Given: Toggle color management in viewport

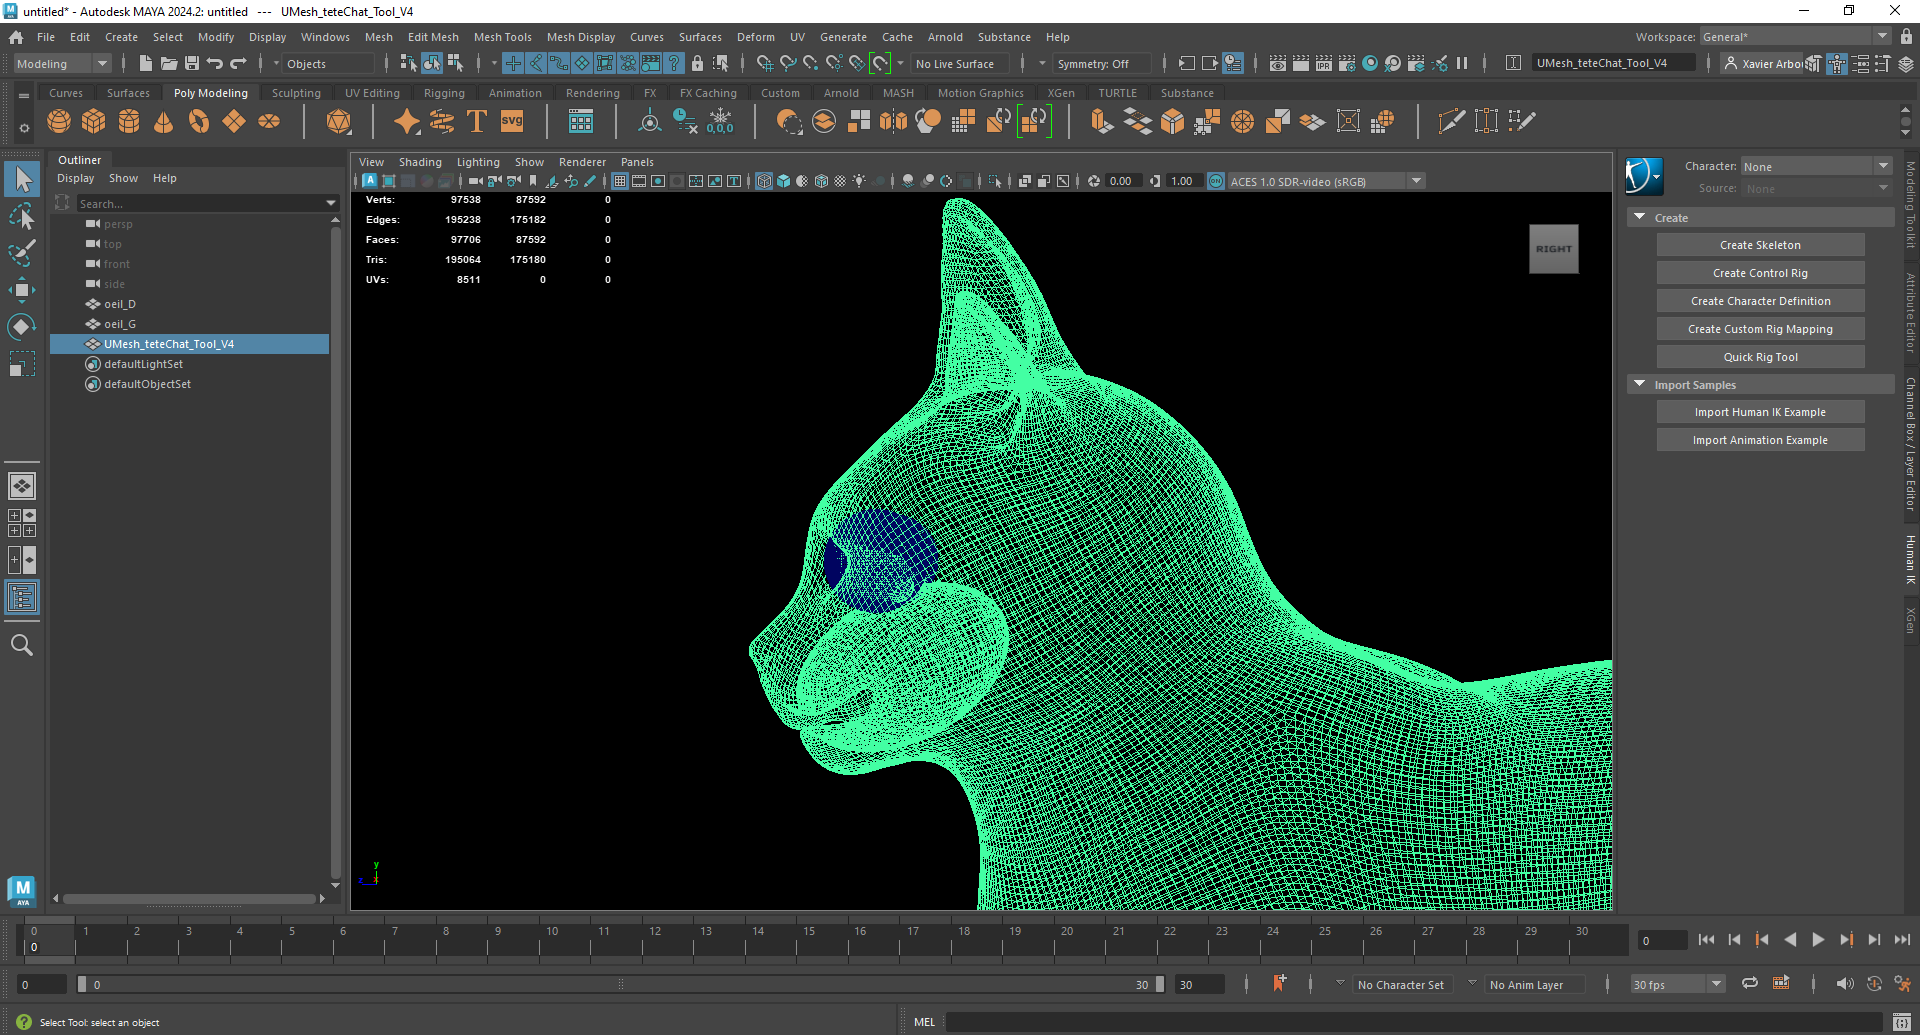Looking at the screenshot, I should pos(1216,181).
